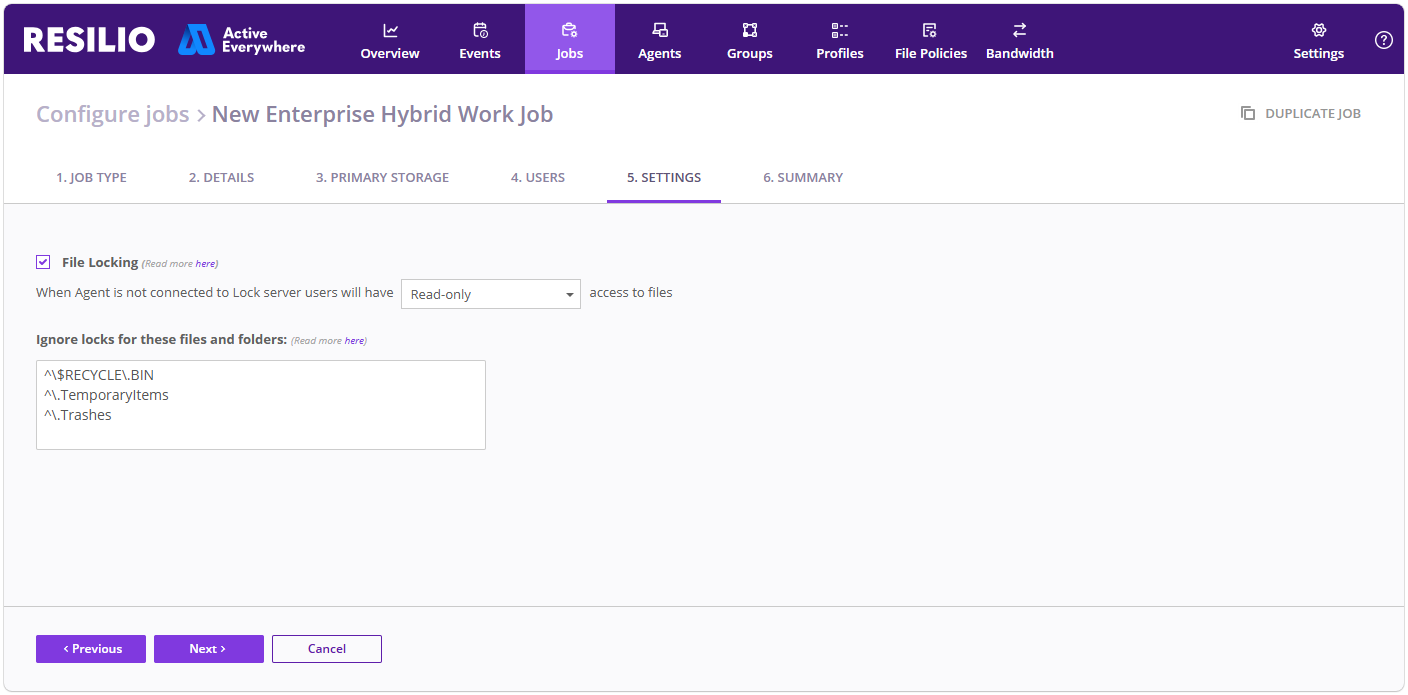Click the ^\$RECYCLE\.BIN line
The width and height of the screenshot is (1408, 695).
pos(99,375)
